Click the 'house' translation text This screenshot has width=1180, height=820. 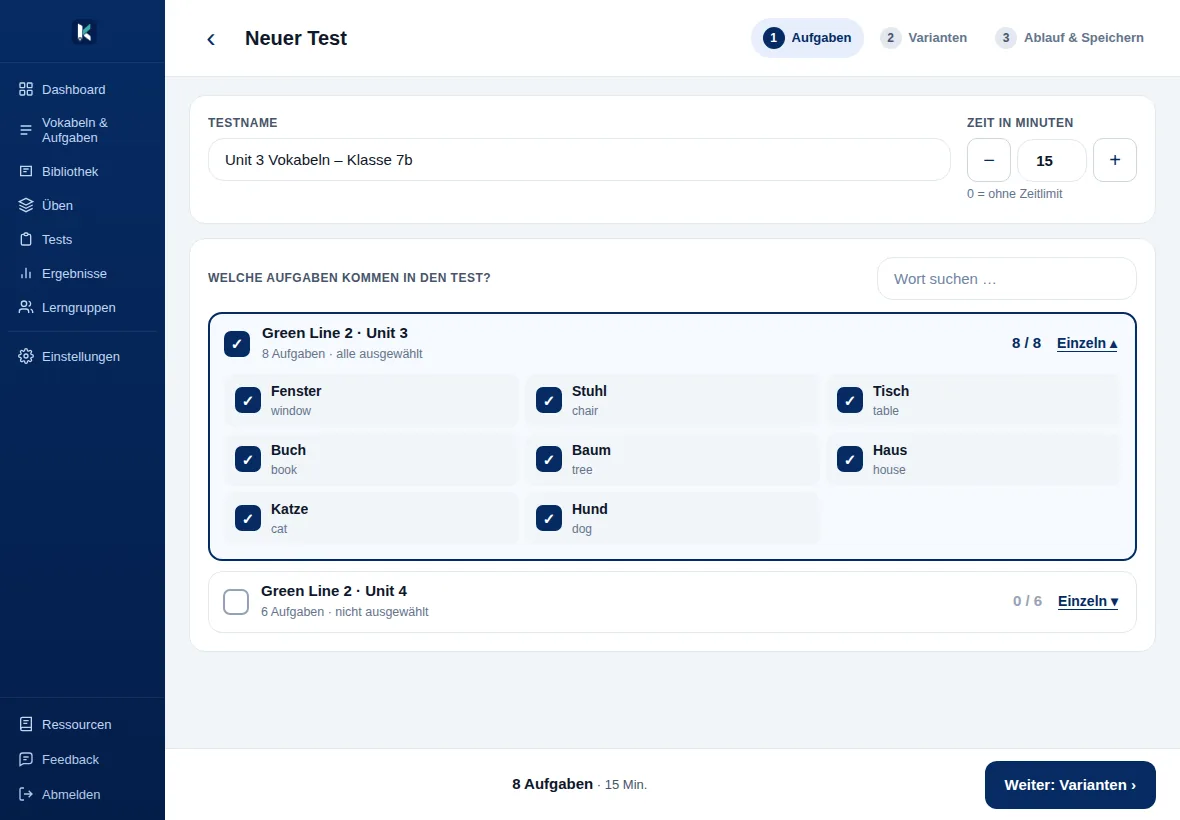(889, 469)
